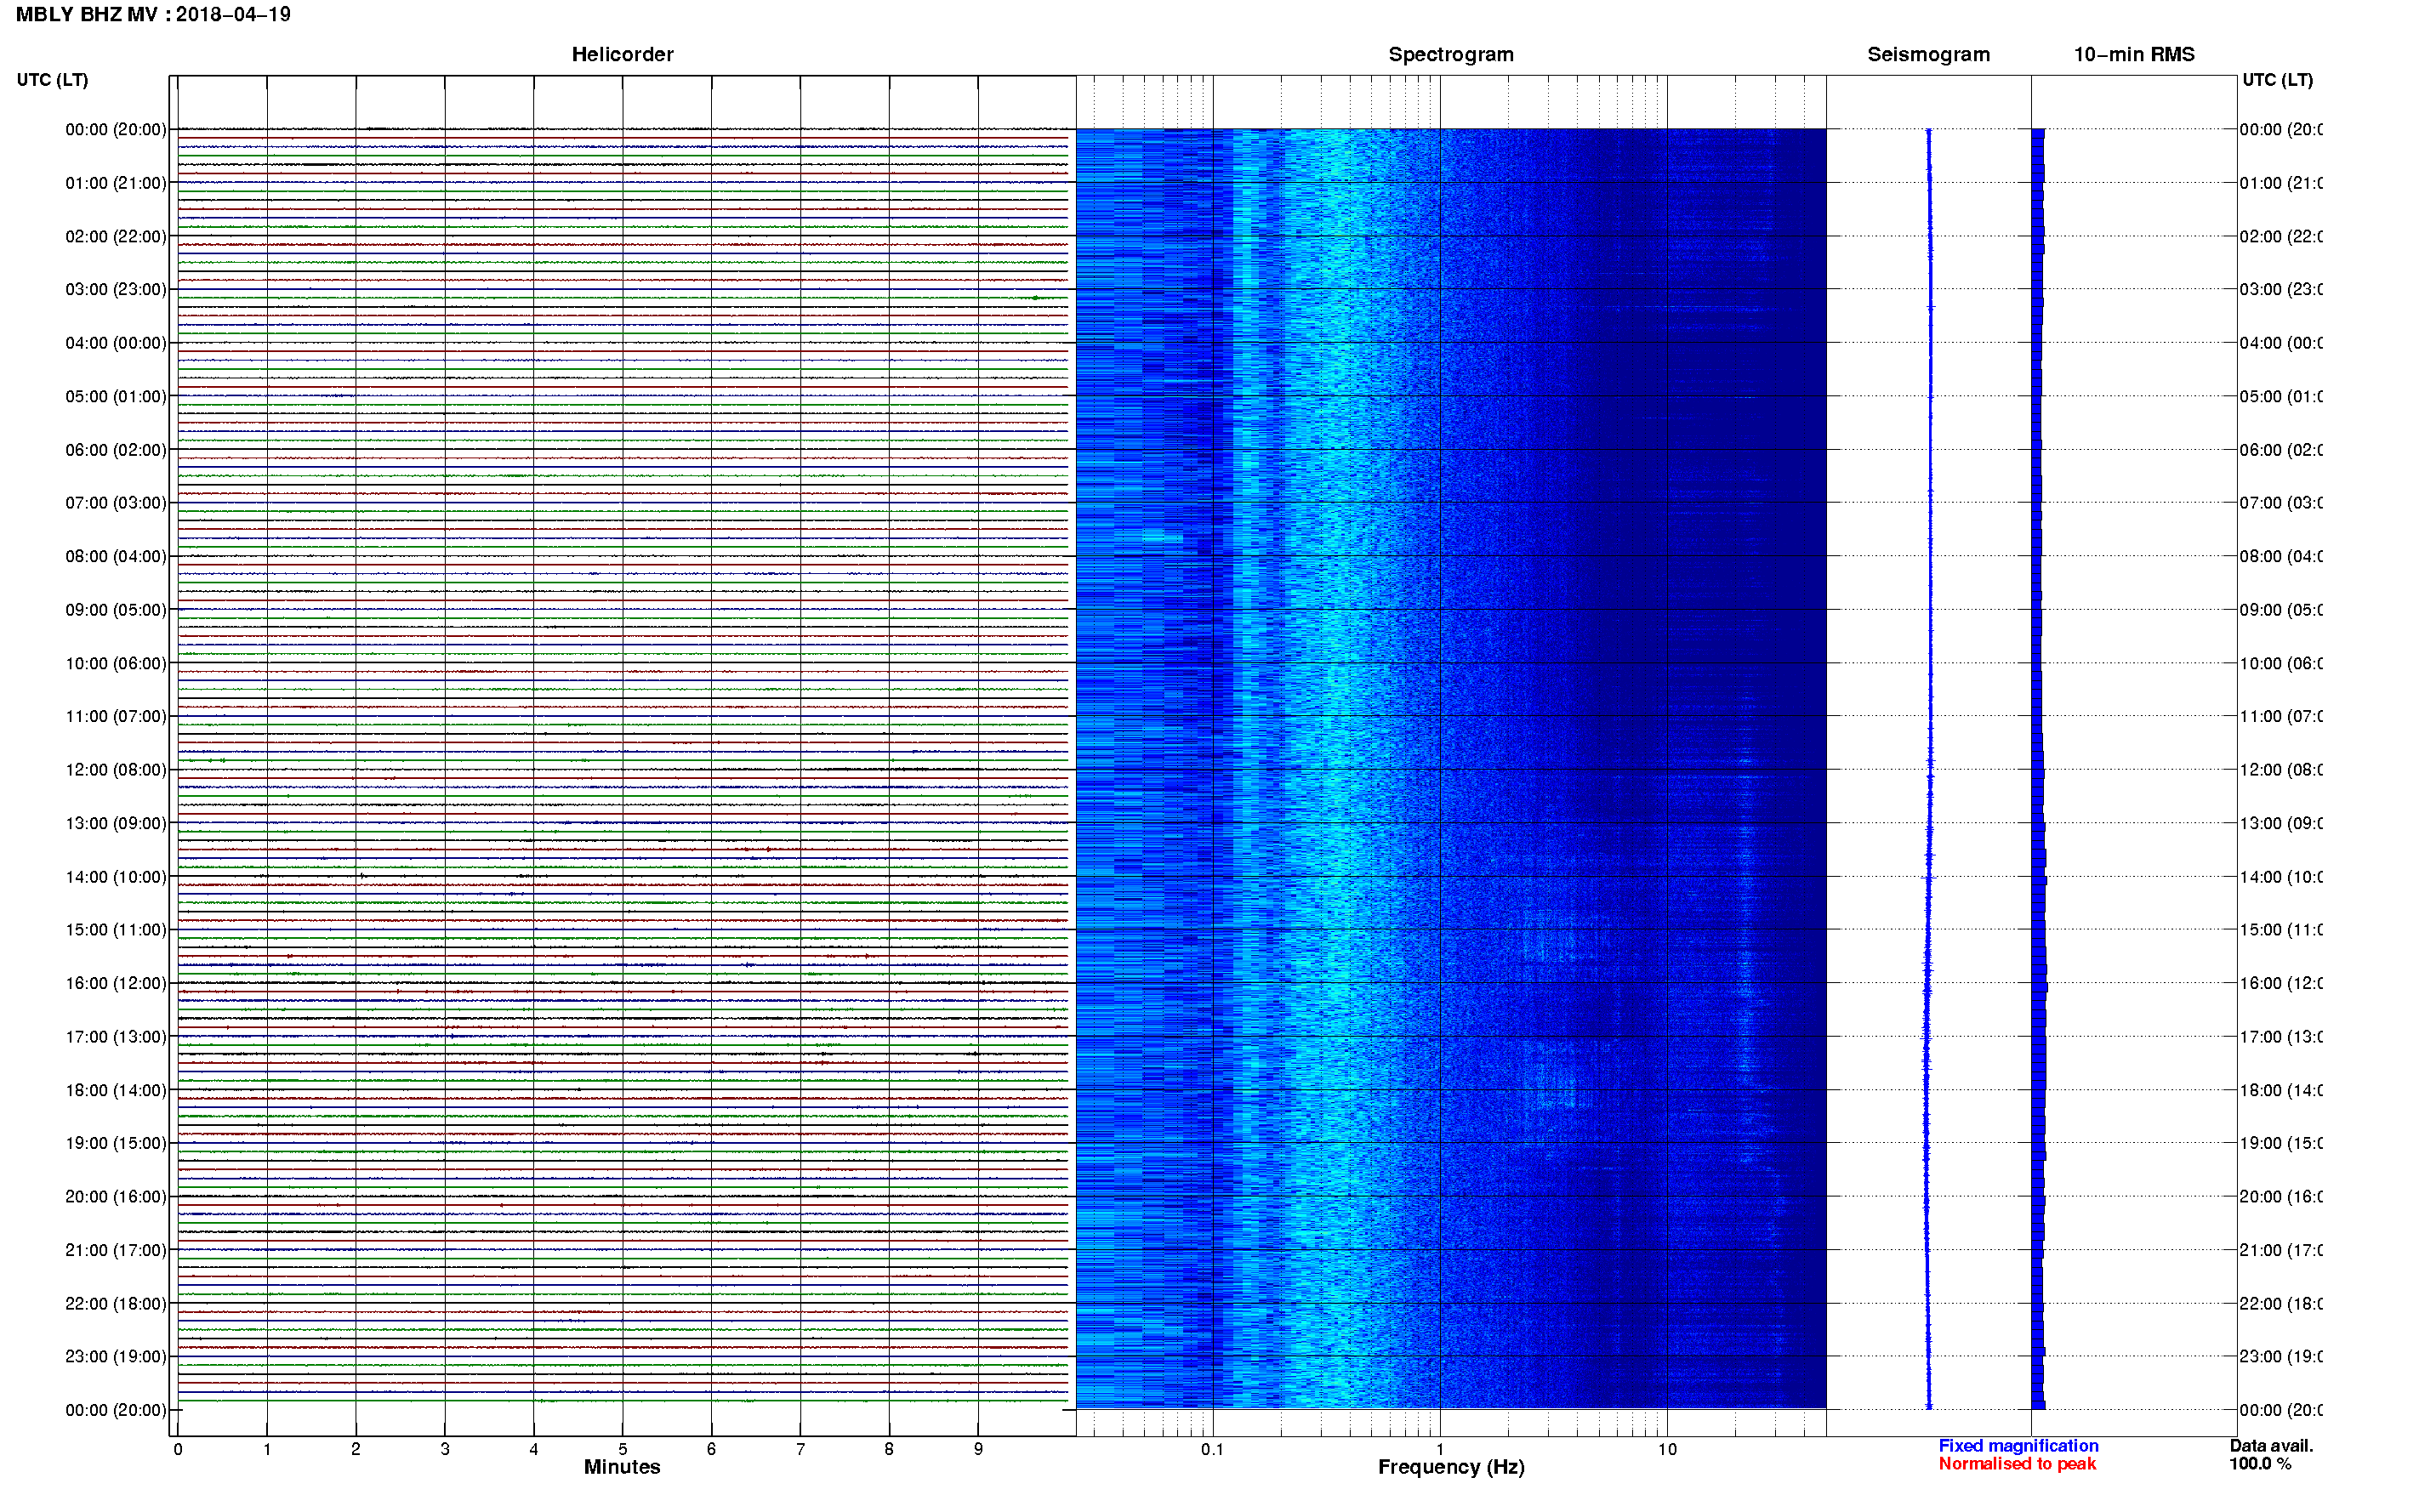Click the plot title 'MBLY BHZ MV : 2018-04-19'
Screen dimensions: 2419x1512
pos(153,15)
